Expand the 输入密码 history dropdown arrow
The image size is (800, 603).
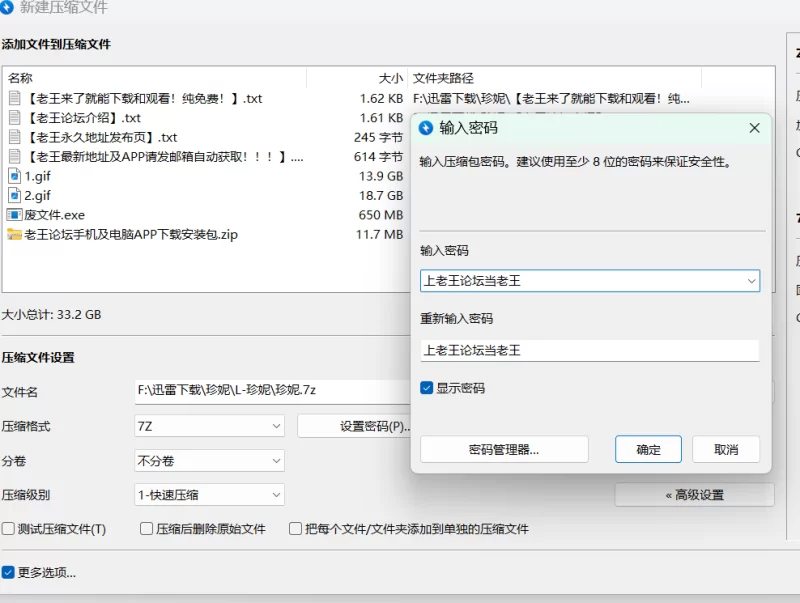tap(750, 281)
